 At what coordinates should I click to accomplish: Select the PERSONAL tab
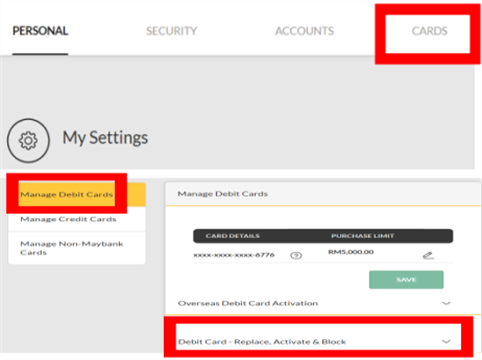coord(40,31)
